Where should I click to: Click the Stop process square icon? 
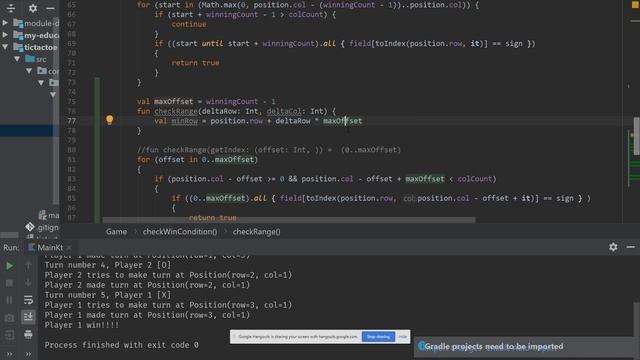[9, 283]
